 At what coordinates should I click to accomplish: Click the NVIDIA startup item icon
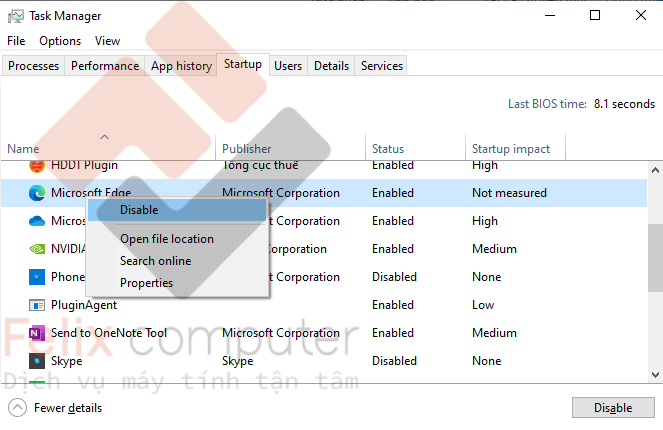[x=37, y=249]
